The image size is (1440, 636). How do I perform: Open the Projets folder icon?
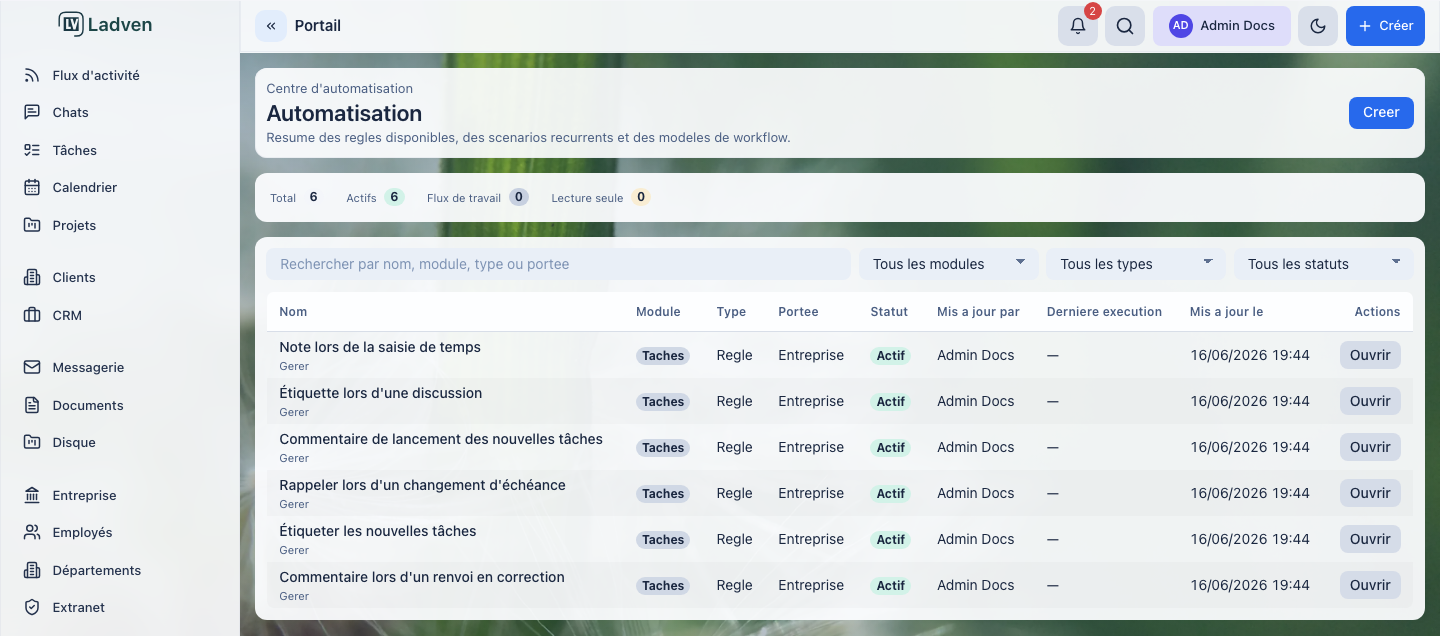click(32, 225)
